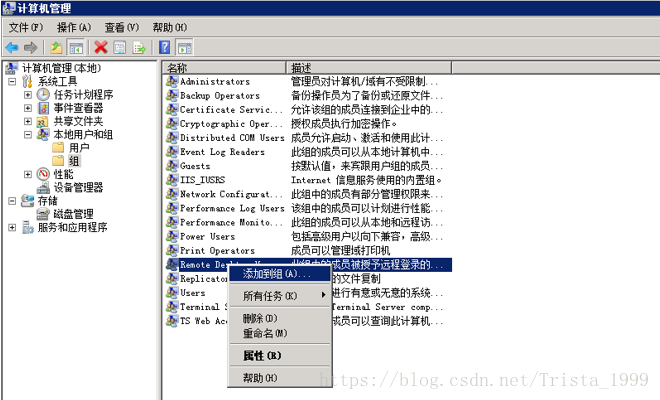Choose 重命名(M) in context menu
This screenshot has width=660, height=400.
[279, 333]
